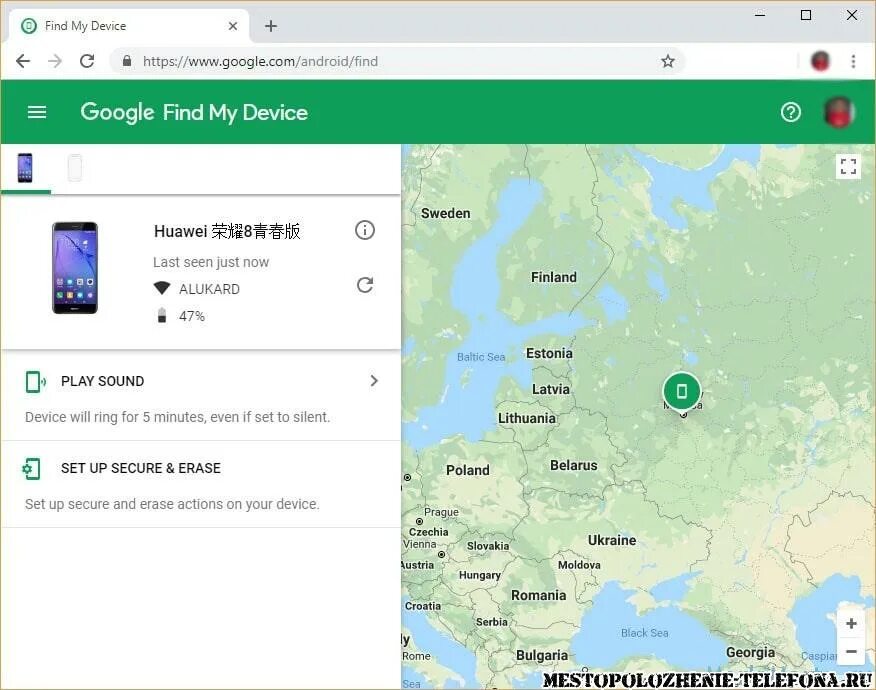Click Estonia label on map
Viewport: 876px width, 690px height.
[549, 353]
